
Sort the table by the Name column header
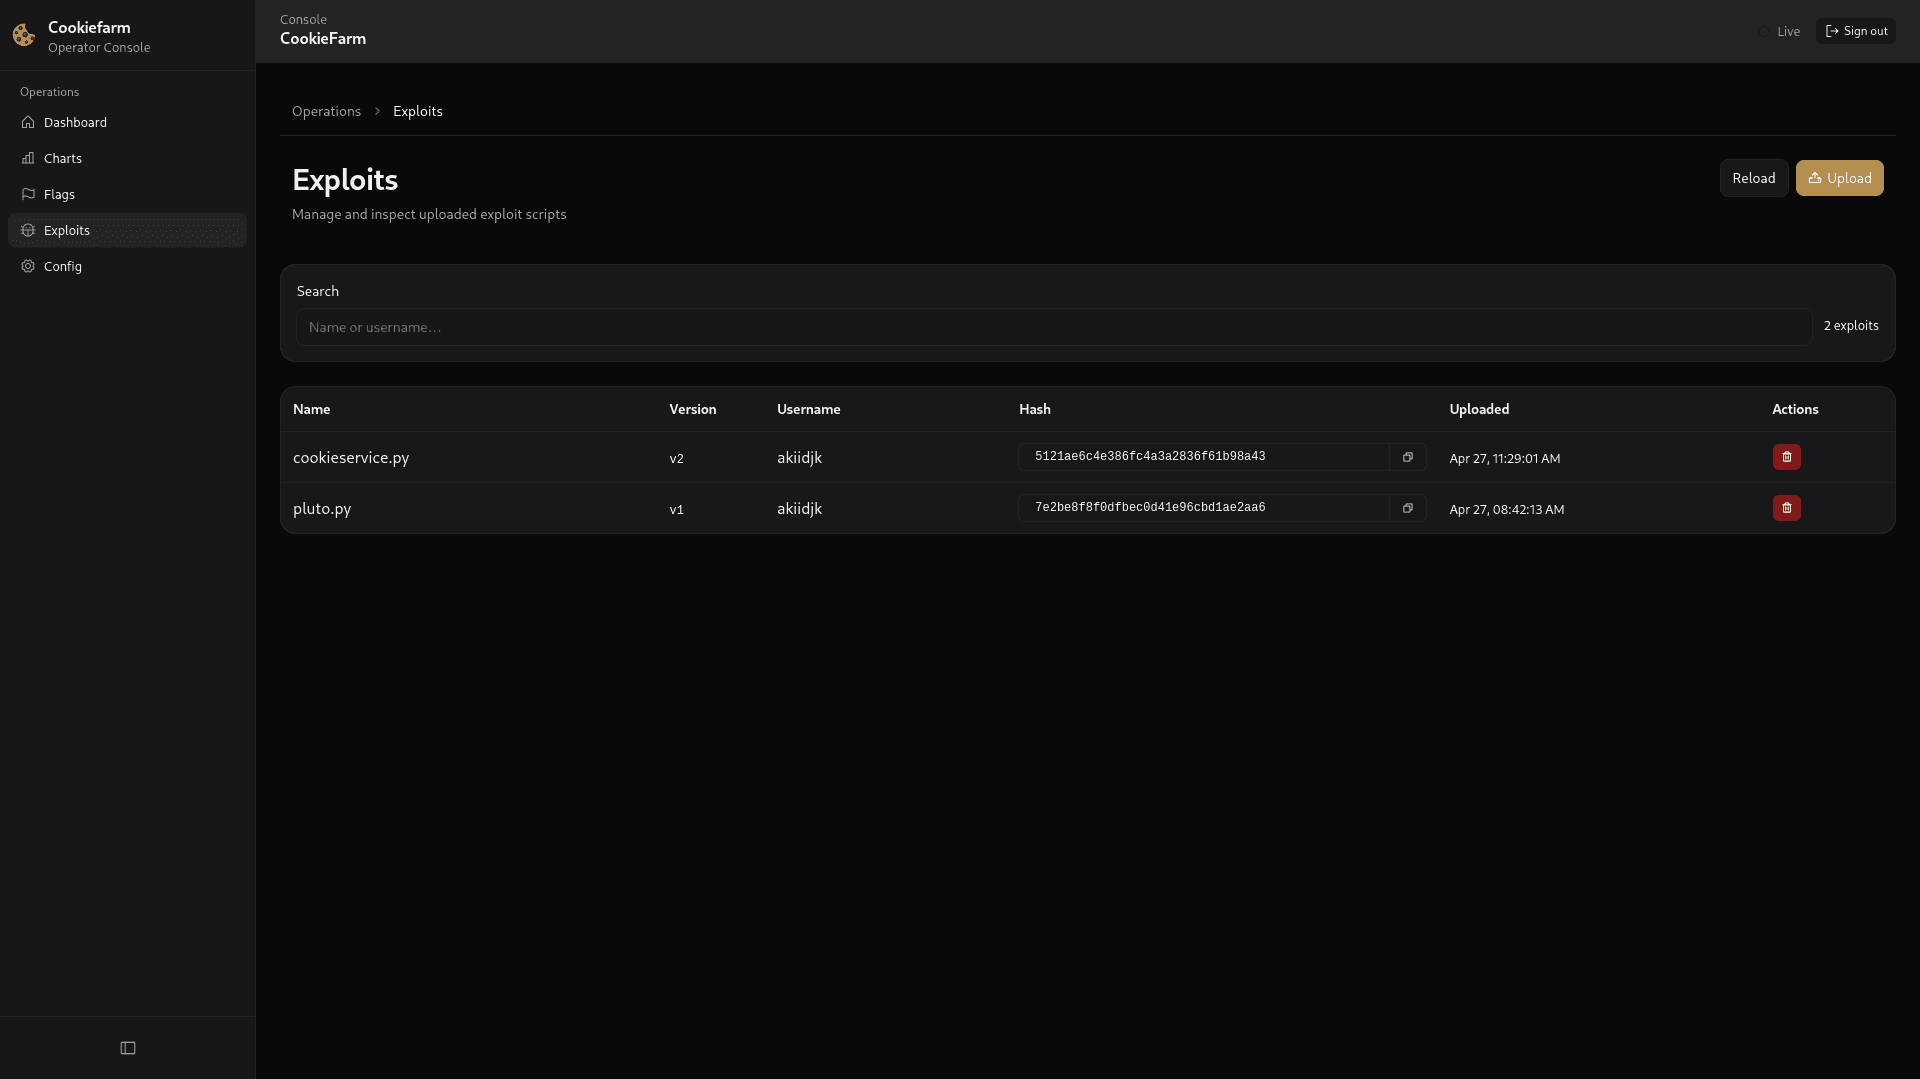[x=311, y=409]
